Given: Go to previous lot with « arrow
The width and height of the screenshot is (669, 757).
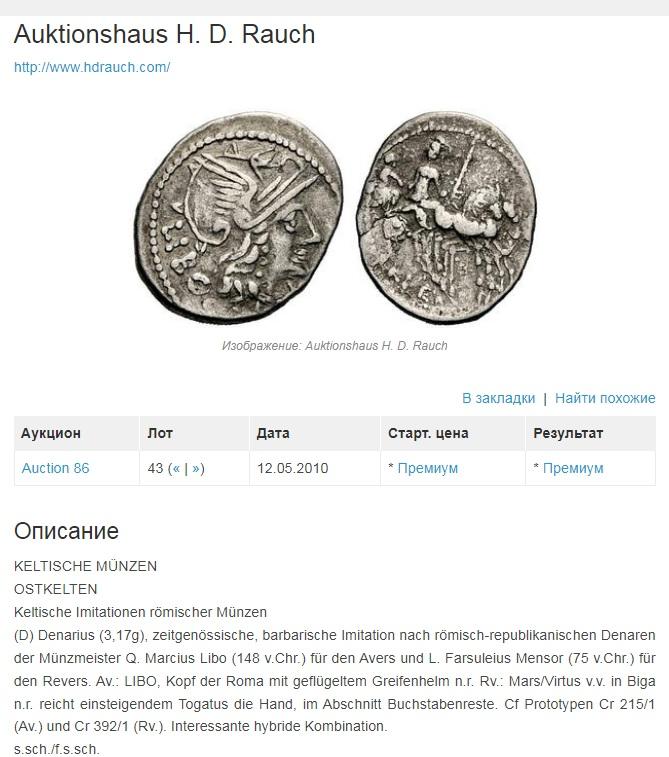Looking at the screenshot, I should pyautogui.click(x=176, y=468).
